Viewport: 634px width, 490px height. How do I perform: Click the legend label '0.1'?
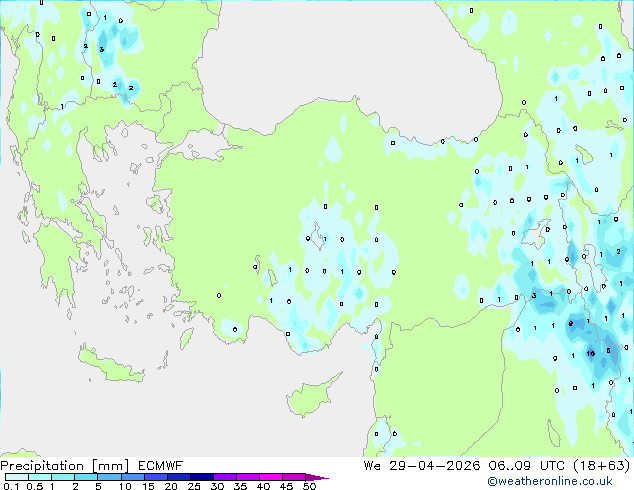click(11, 486)
